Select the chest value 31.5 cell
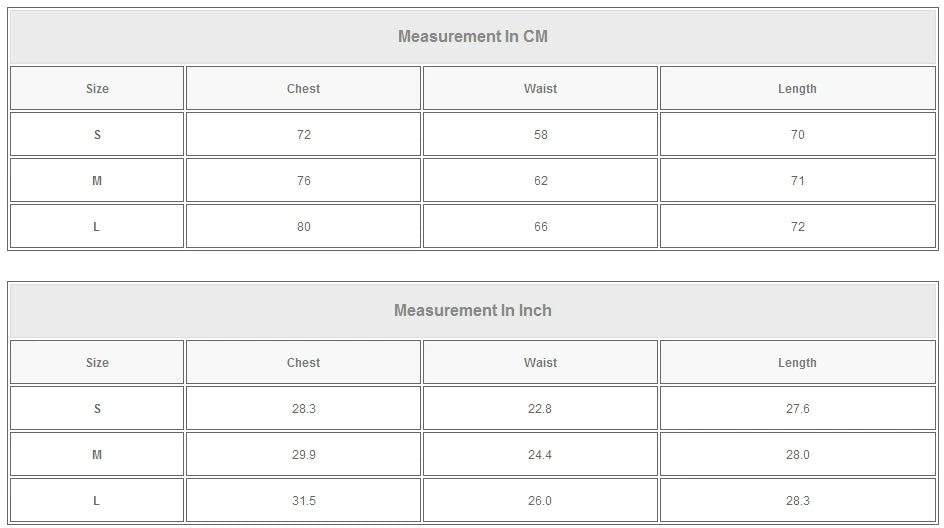Screen dimensions: 944x528 [303, 501]
